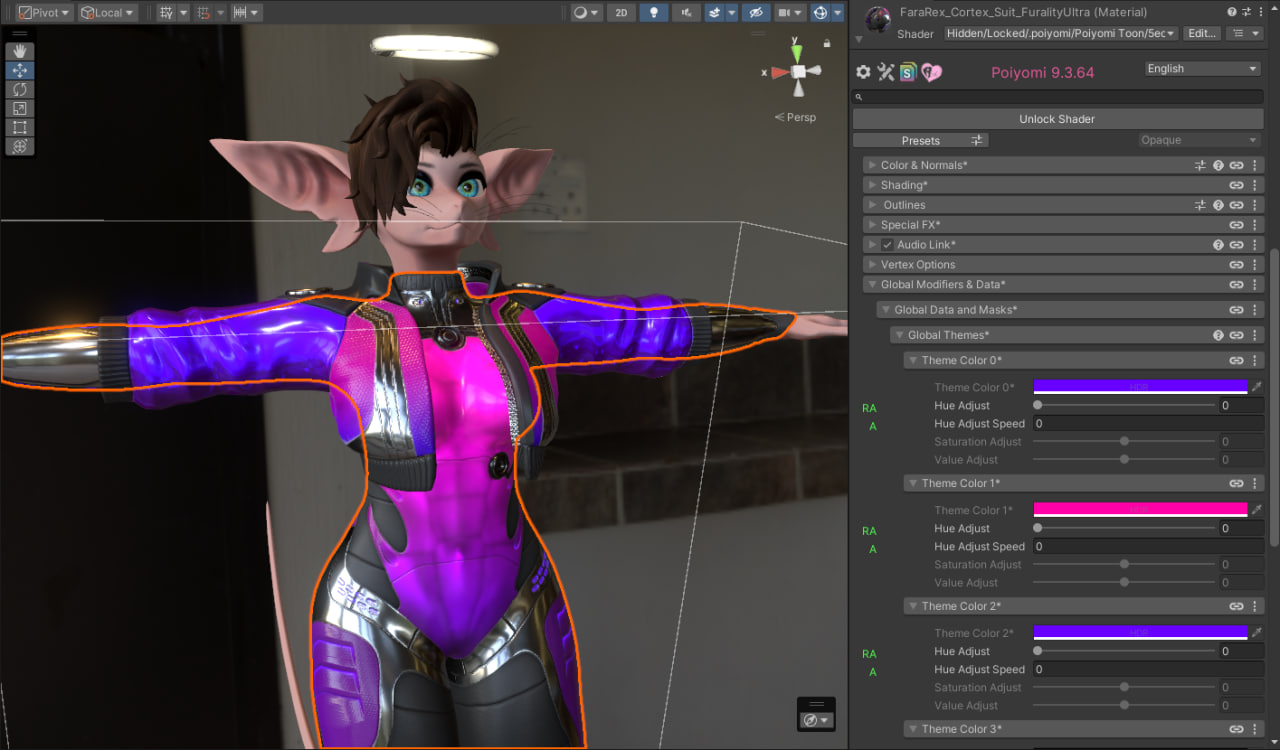The height and width of the screenshot is (750, 1280).
Task: Click the Poiyomi wrench tools icon
Action: click(x=886, y=72)
